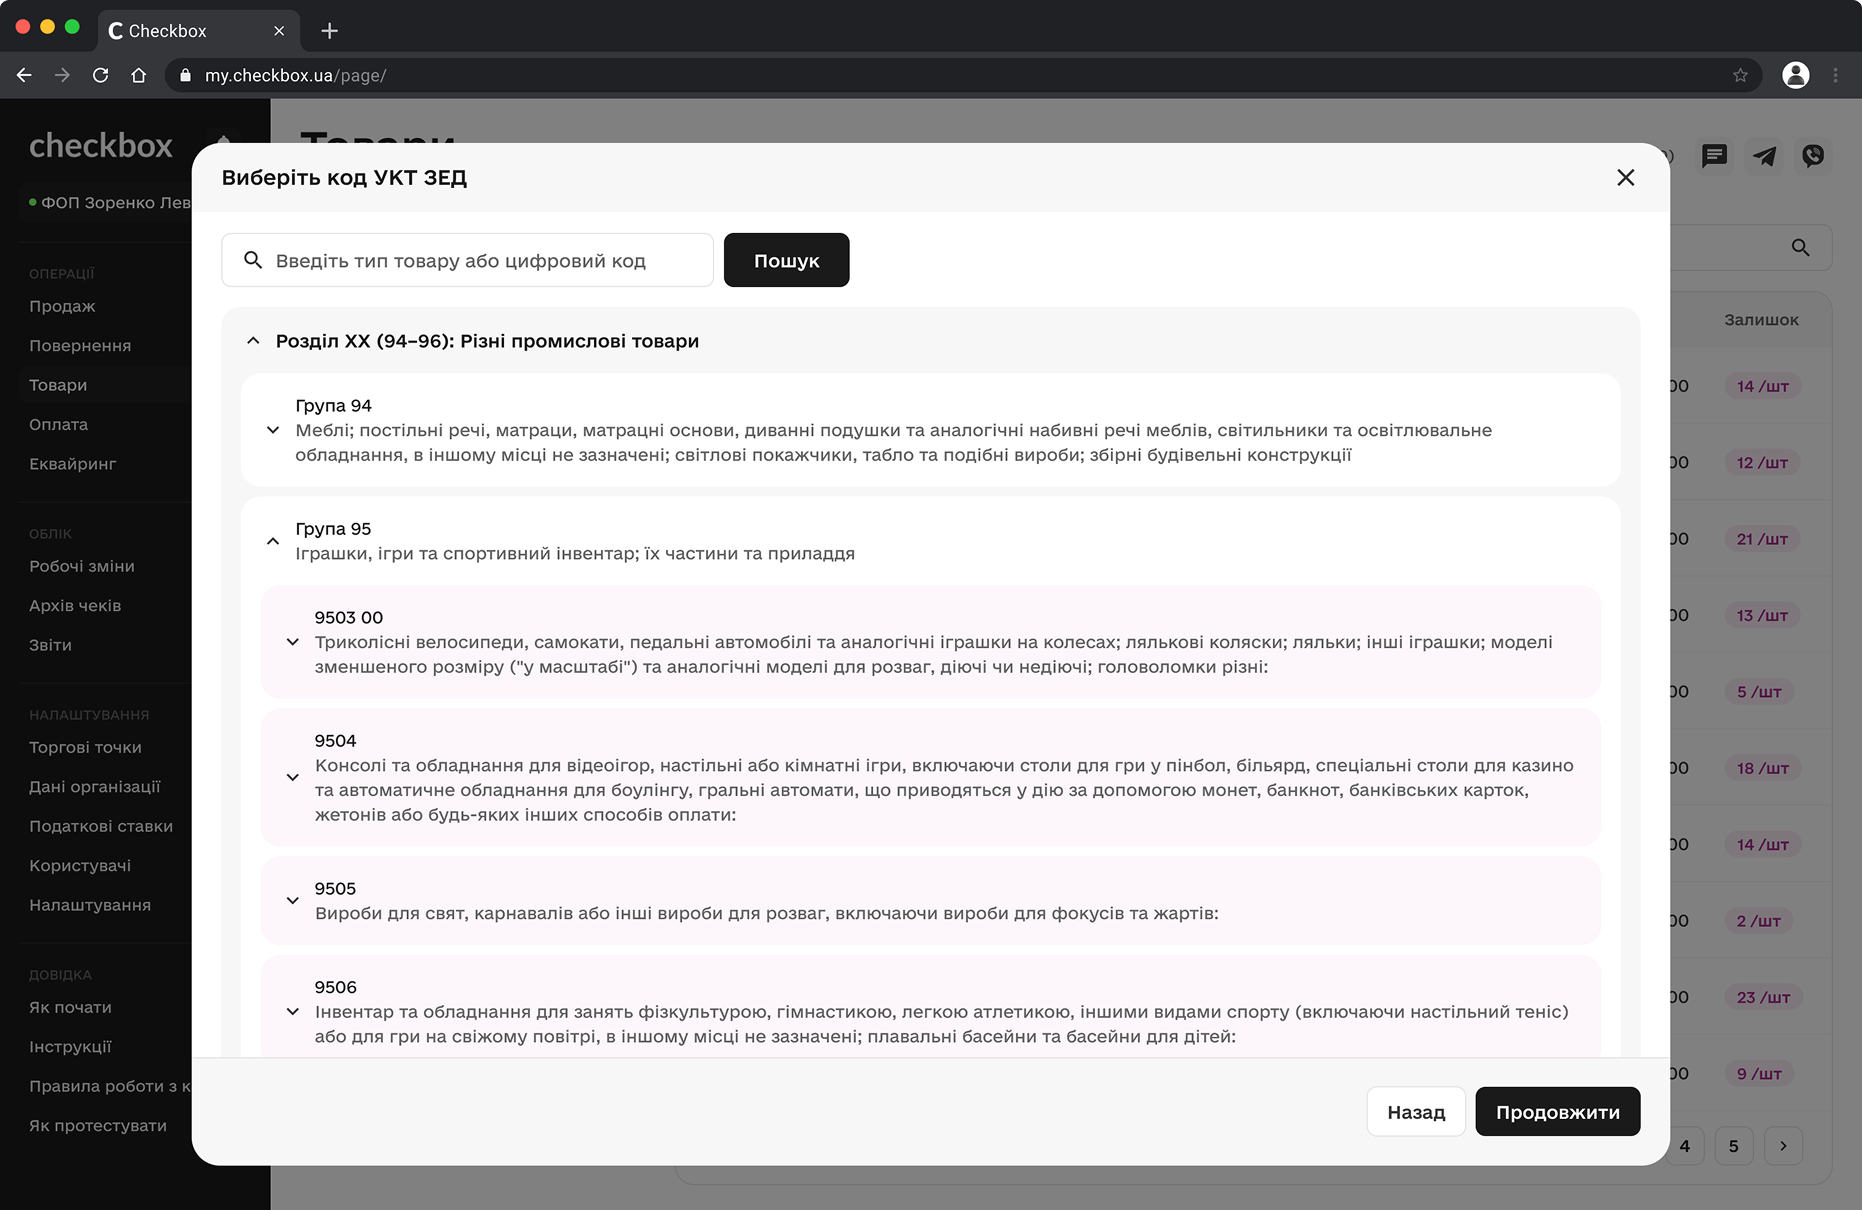Select Товари in sidebar
The height and width of the screenshot is (1210, 1862).
[58, 385]
